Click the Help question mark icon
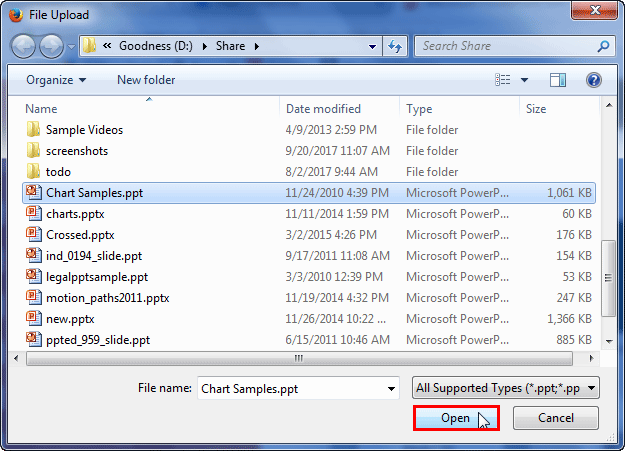Viewport: 625px width, 451px height. tap(594, 80)
